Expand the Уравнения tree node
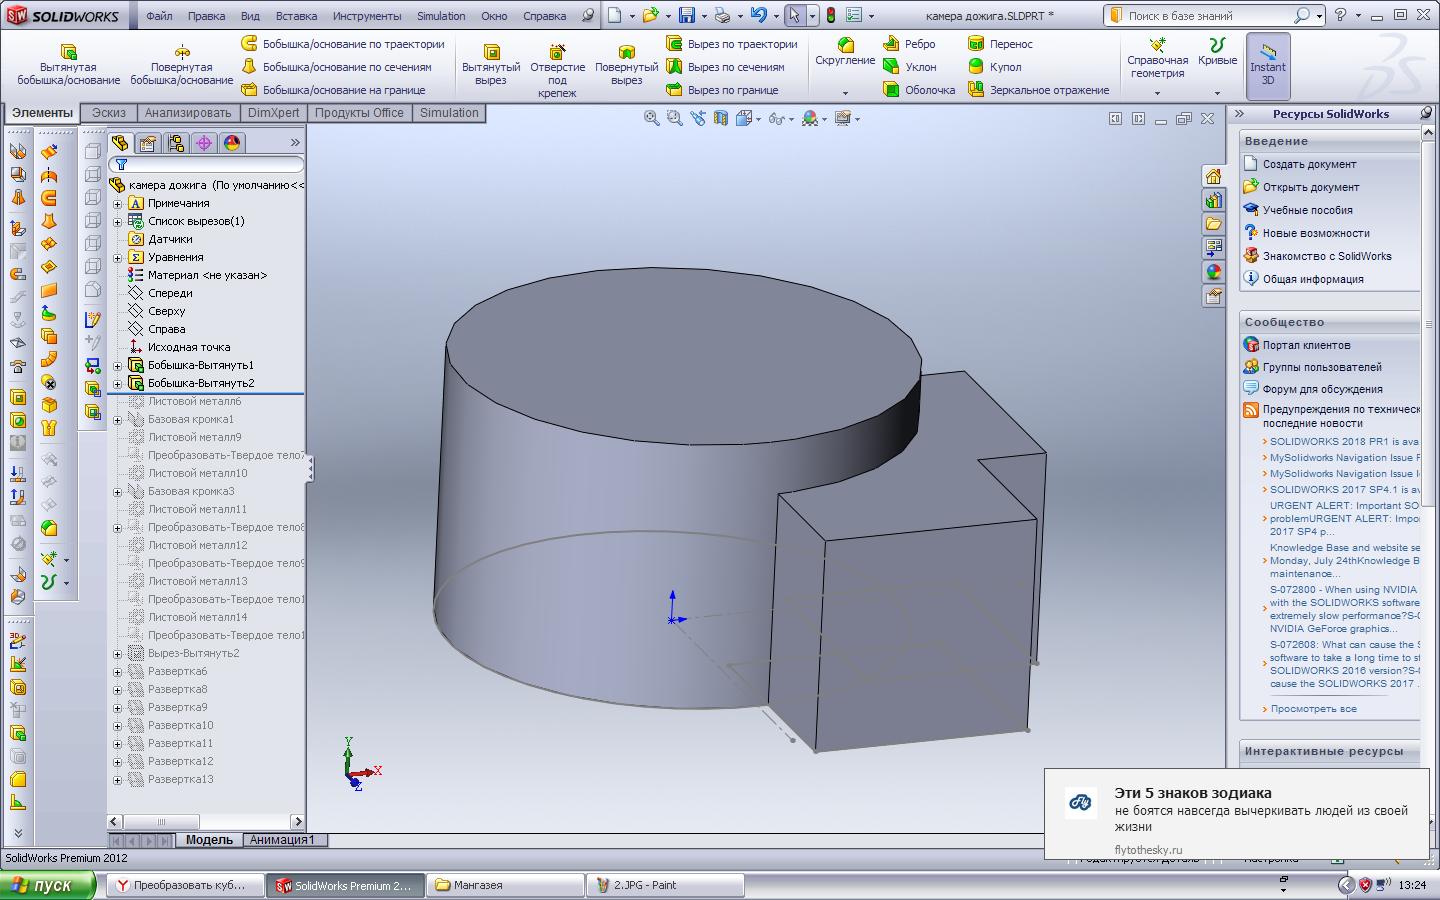The image size is (1440, 900). coord(117,257)
